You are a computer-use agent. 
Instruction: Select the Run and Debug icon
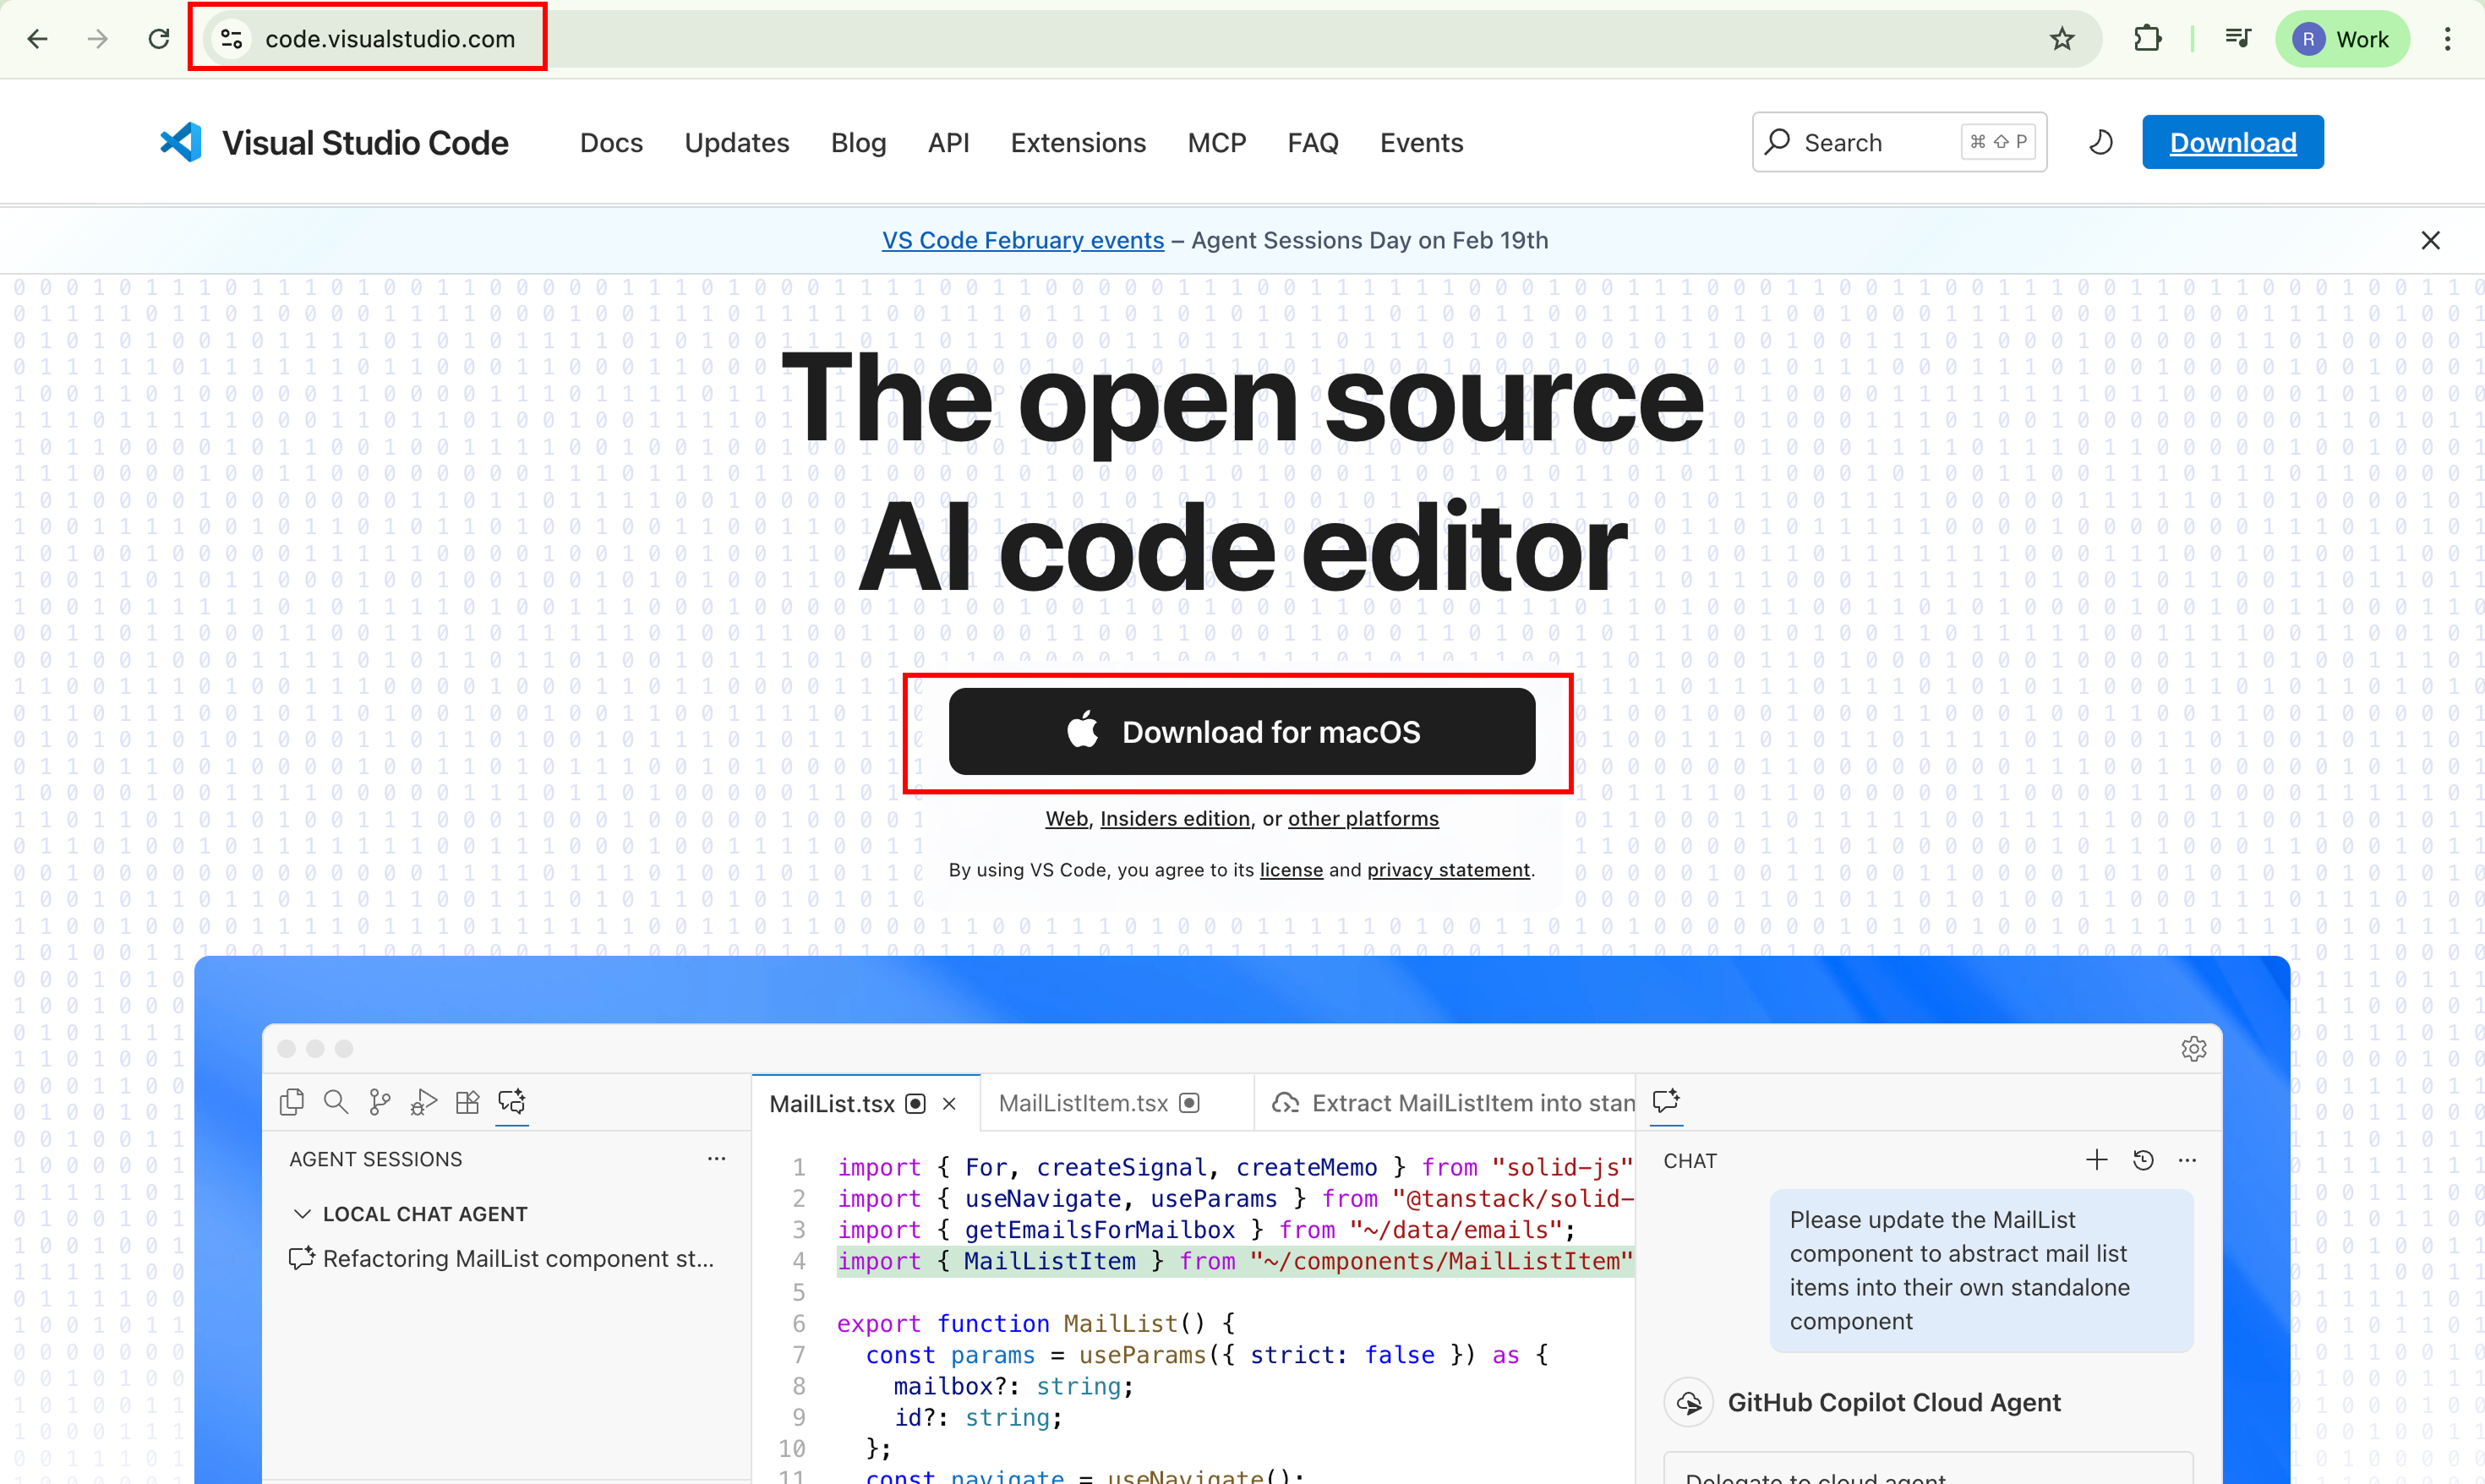[423, 1101]
